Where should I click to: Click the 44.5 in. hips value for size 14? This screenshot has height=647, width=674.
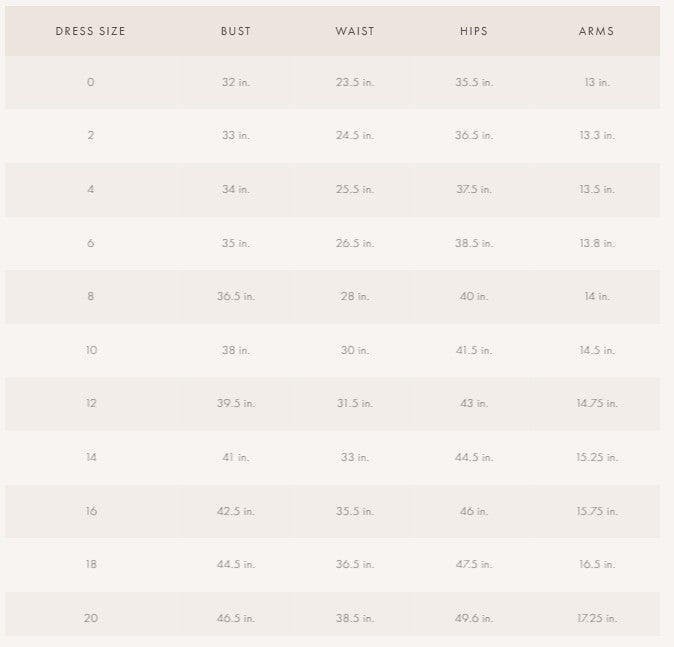(x=474, y=457)
